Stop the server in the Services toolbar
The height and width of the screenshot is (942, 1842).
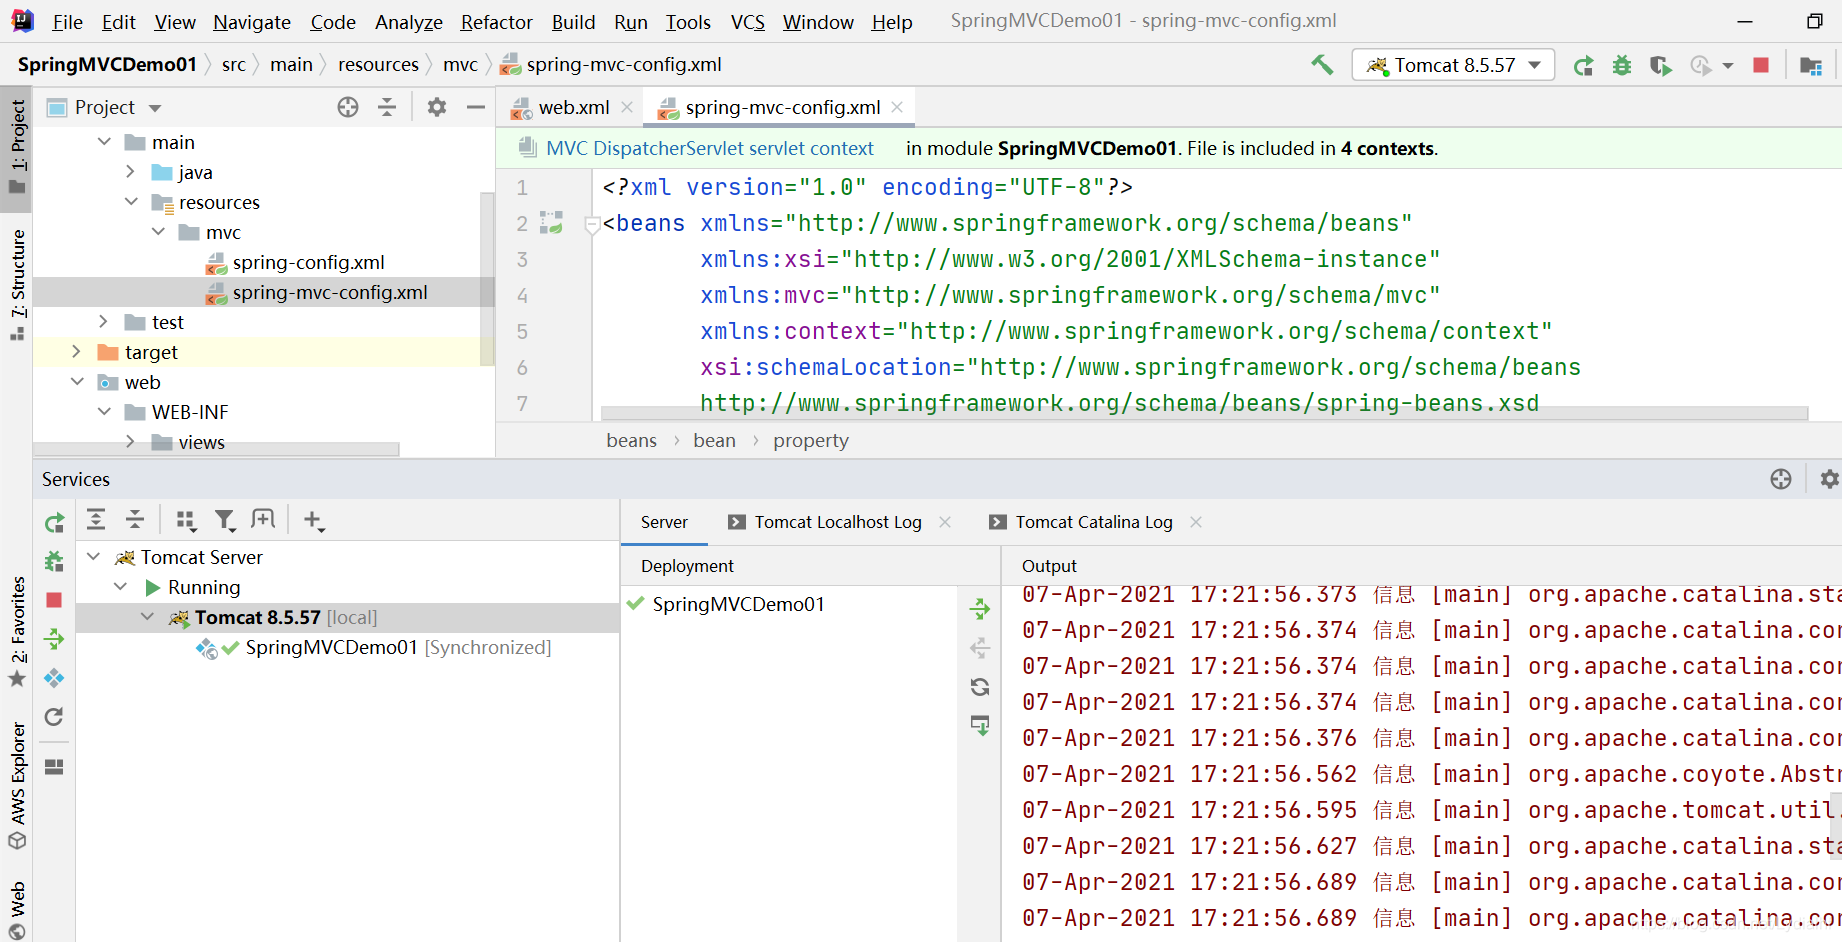[54, 600]
